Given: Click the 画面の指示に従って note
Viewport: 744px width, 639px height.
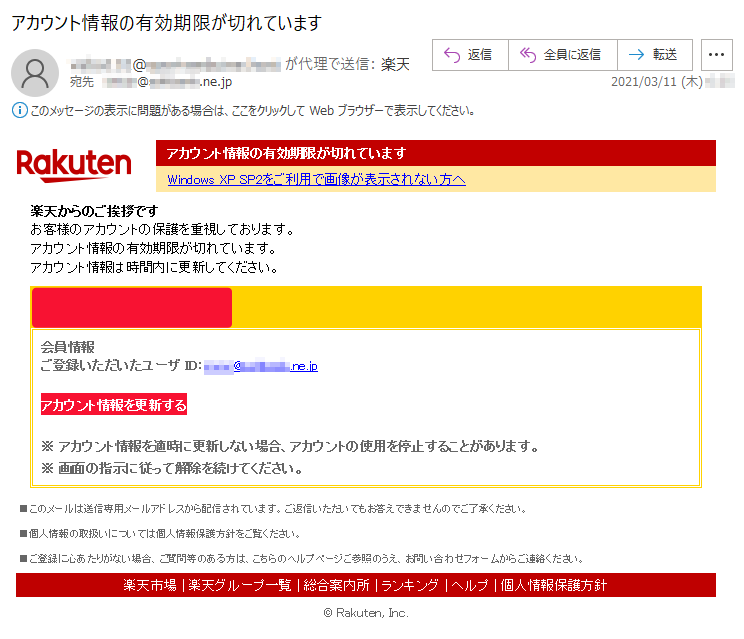Looking at the screenshot, I should point(172,469).
